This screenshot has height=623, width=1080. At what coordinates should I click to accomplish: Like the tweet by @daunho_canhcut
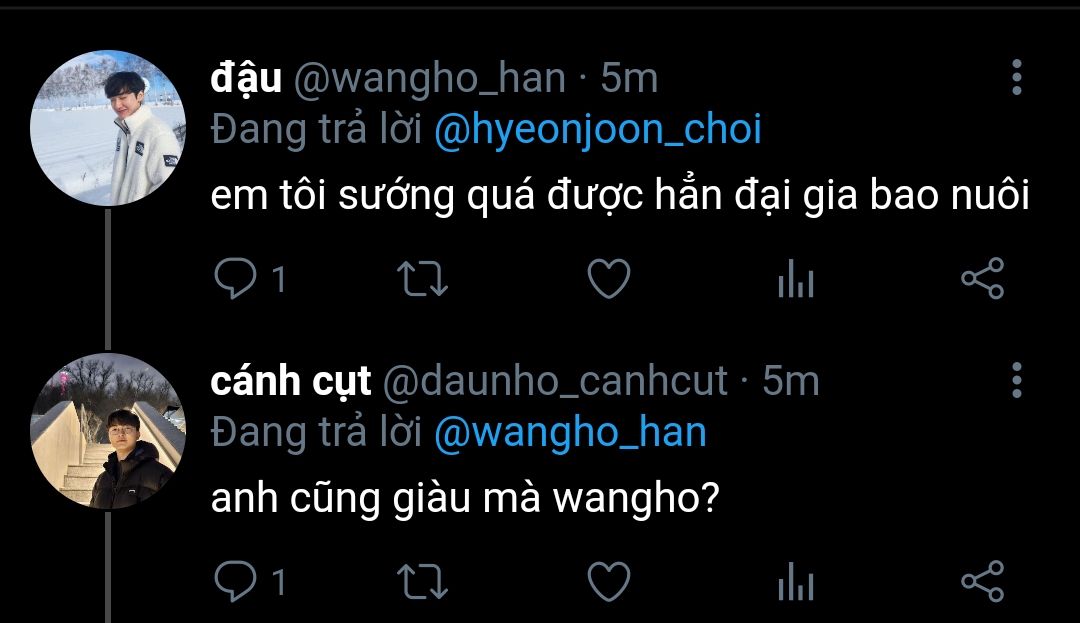[609, 582]
